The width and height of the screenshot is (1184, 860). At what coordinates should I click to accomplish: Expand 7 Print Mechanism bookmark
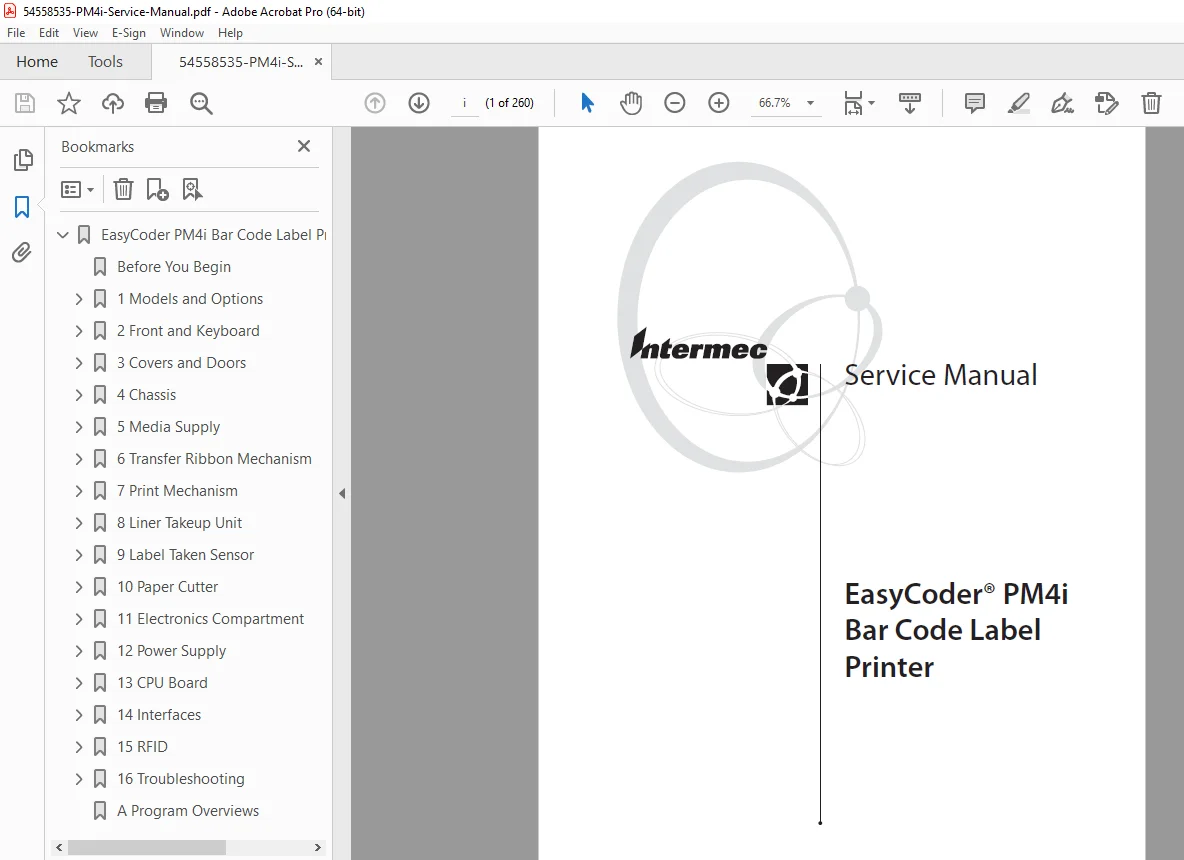(79, 491)
